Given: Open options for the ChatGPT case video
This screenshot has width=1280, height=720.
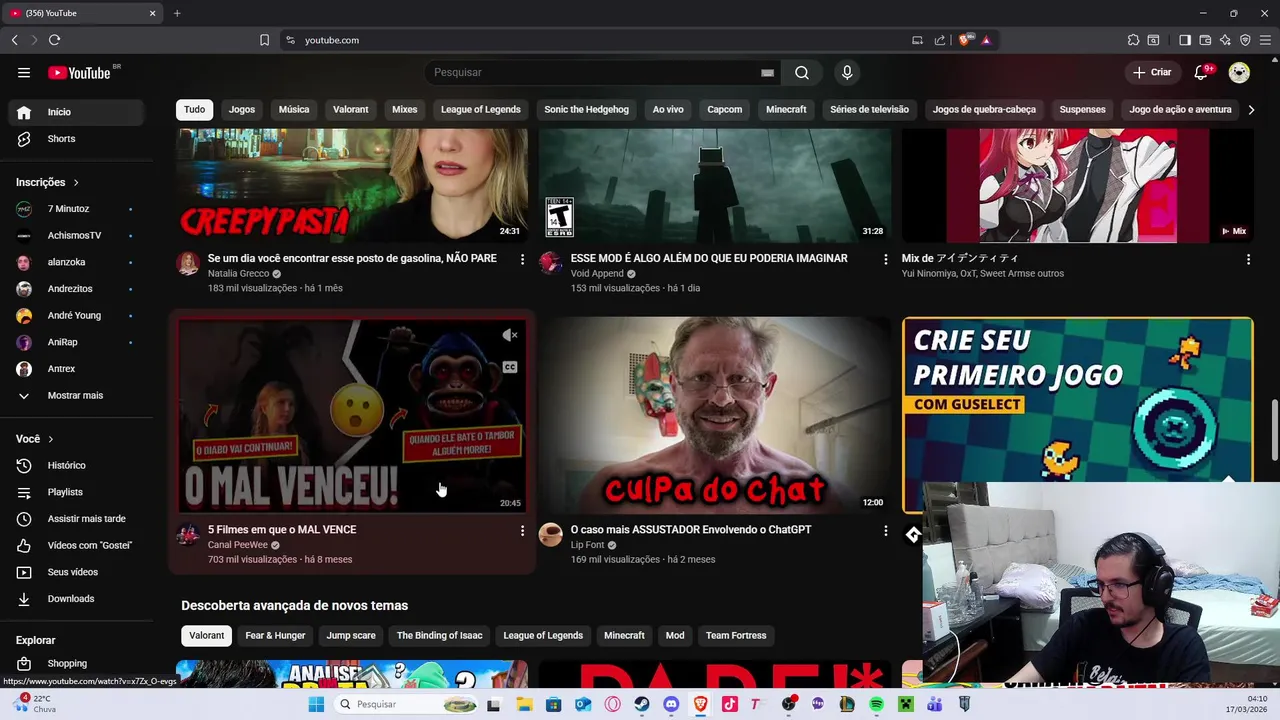Looking at the screenshot, I should pyautogui.click(x=885, y=530).
